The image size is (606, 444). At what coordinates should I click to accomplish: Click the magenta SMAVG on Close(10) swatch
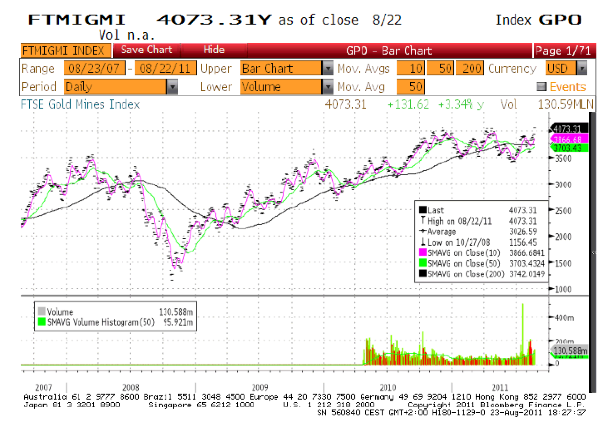point(422,252)
